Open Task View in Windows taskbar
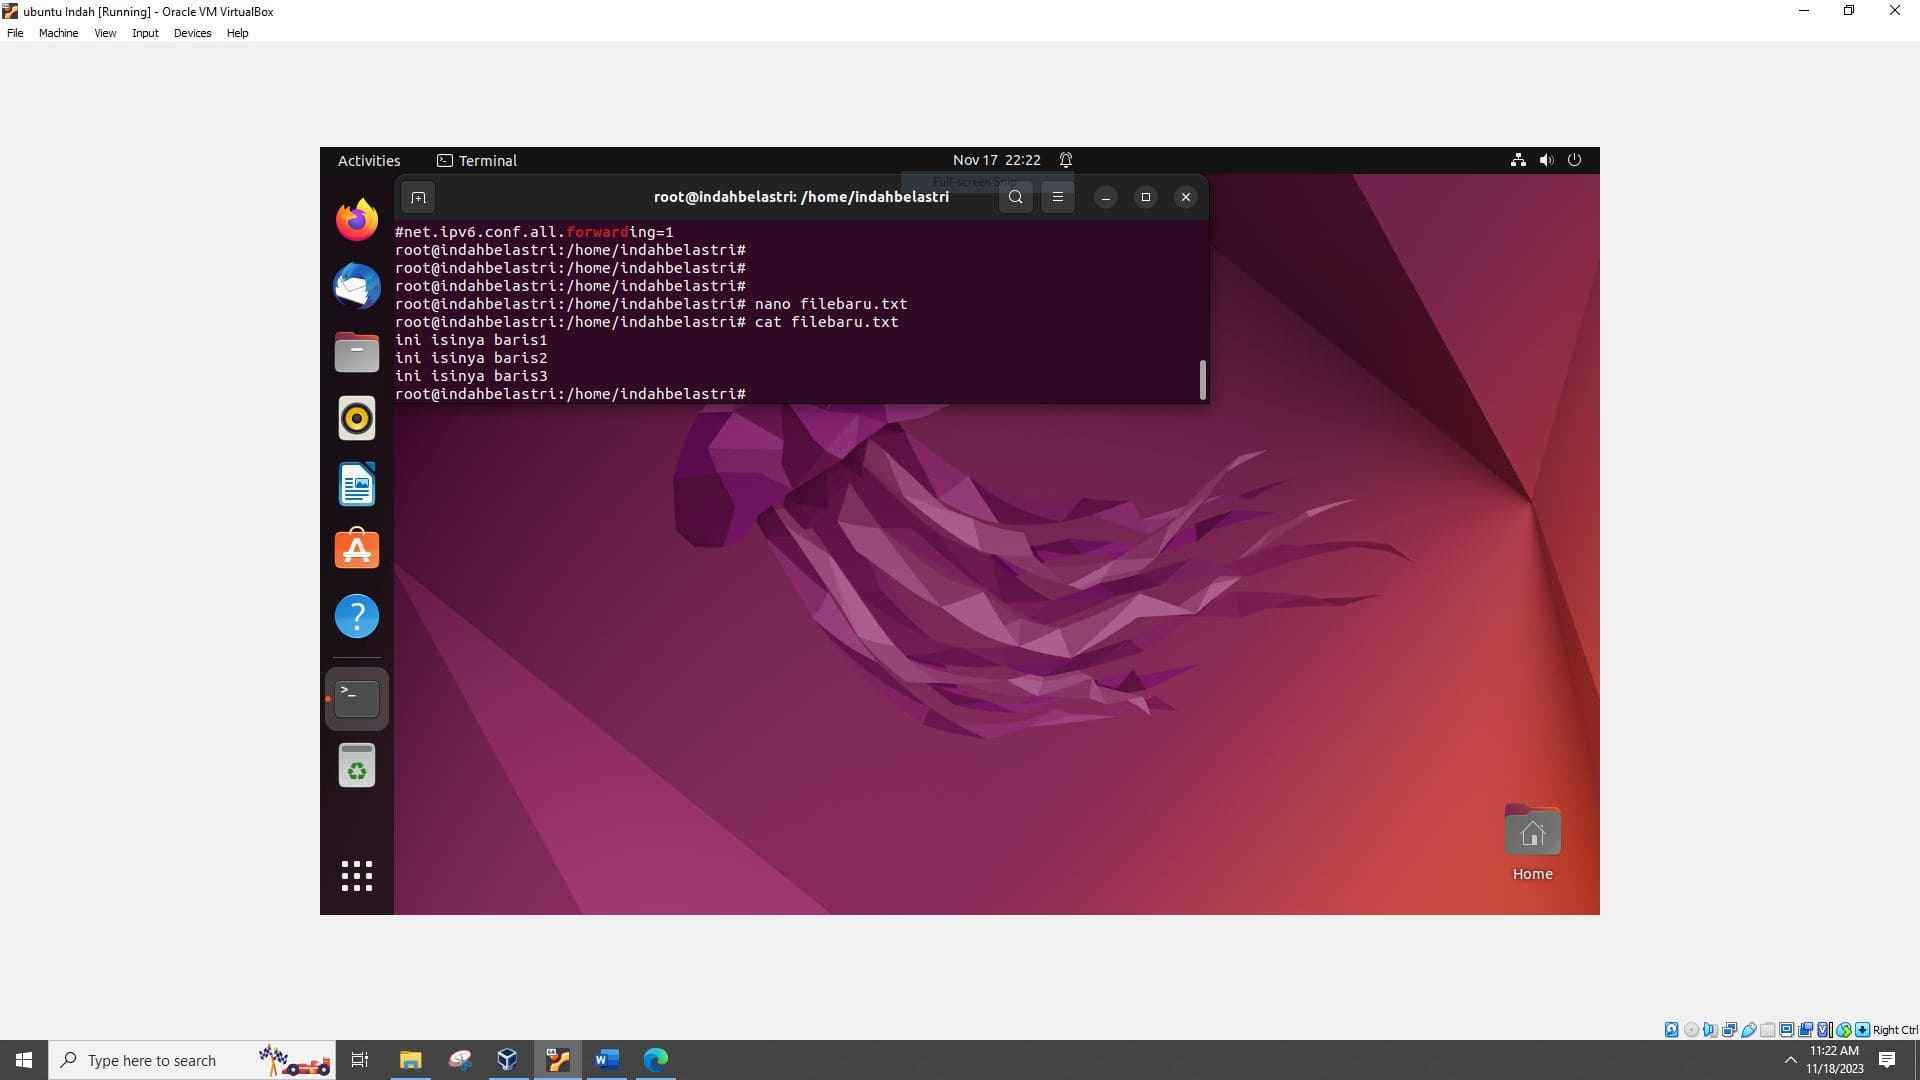The image size is (1920, 1080). pos(360,1060)
